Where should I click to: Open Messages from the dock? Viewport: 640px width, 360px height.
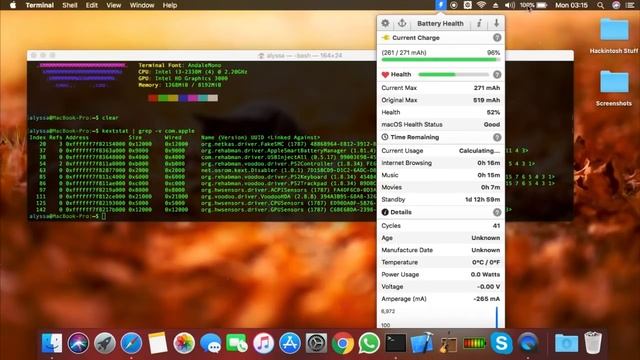211,343
